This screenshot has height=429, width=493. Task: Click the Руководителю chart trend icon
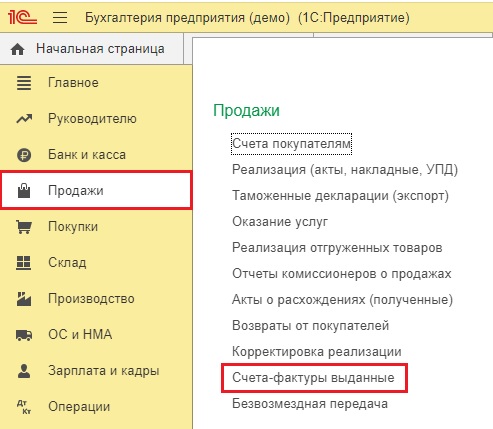24,119
